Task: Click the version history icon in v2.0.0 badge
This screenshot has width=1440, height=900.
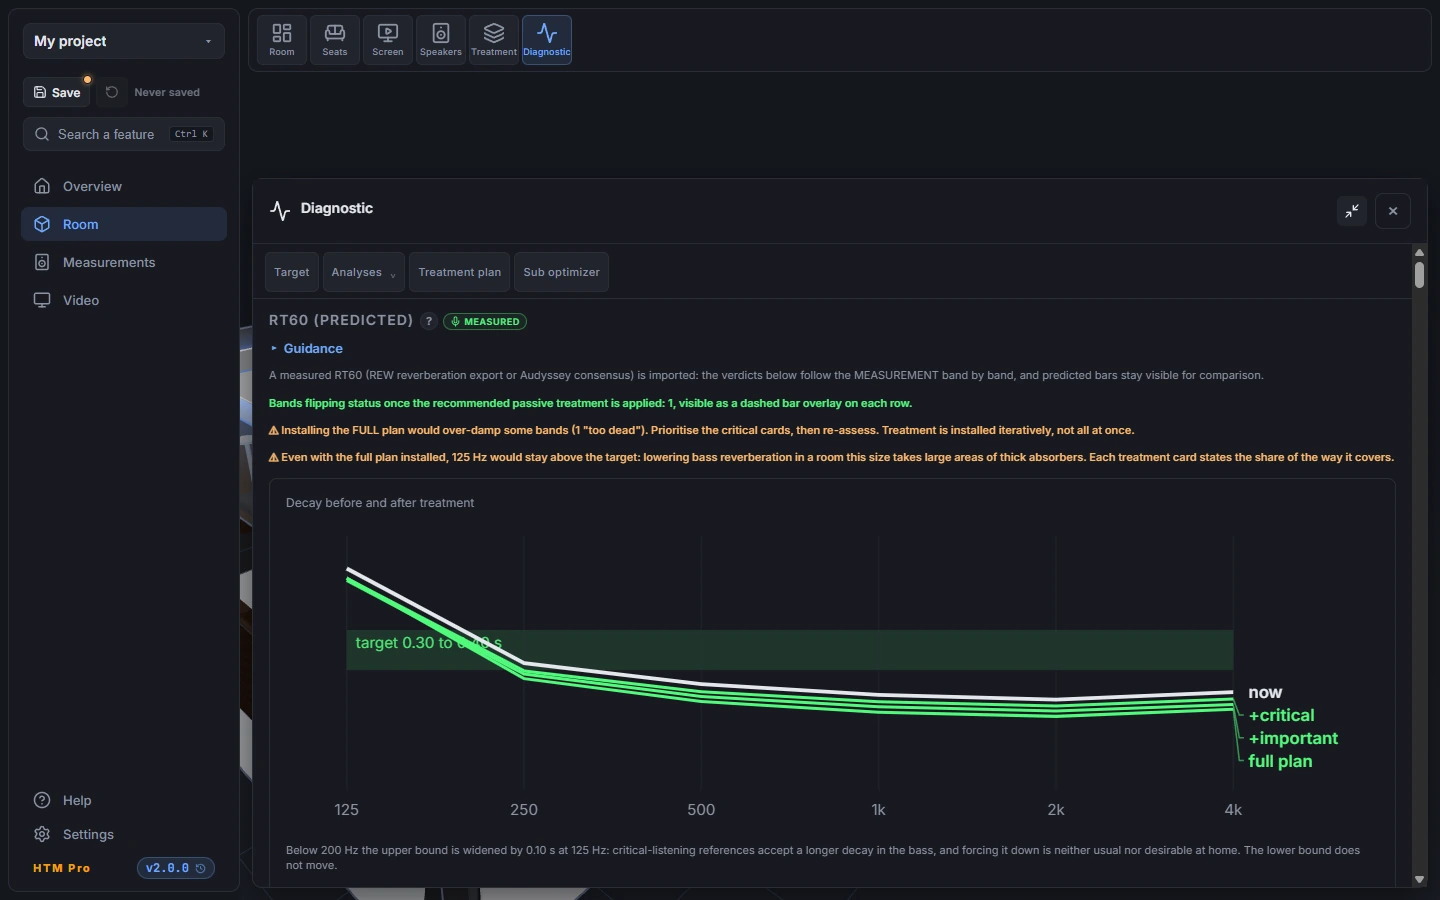Action: 201,868
